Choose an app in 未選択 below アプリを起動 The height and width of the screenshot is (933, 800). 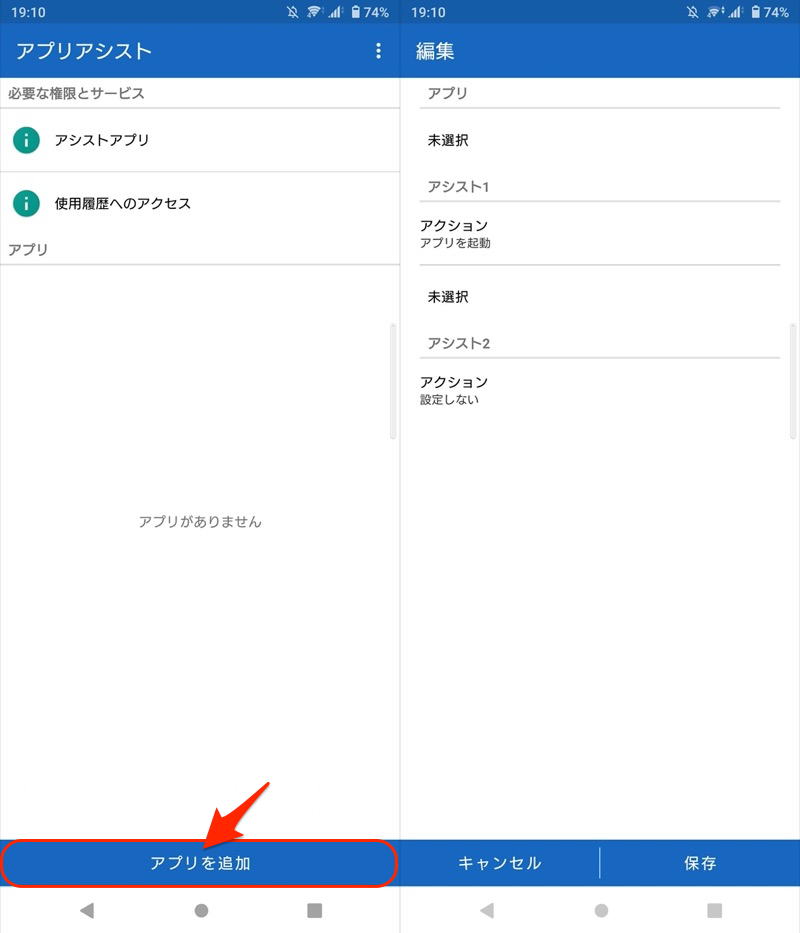448,297
